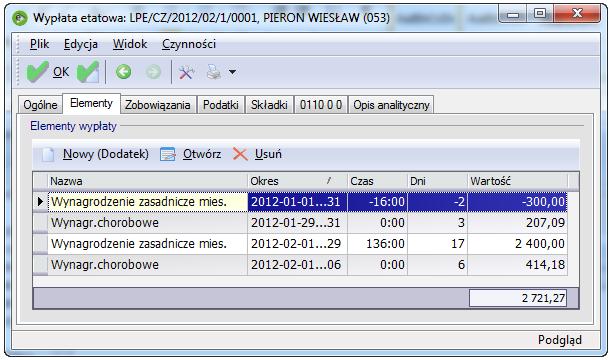The height and width of the screenshot is (360, 615).
Task: Click the printer icon in toolbar
Action: [x=214, y=72]
